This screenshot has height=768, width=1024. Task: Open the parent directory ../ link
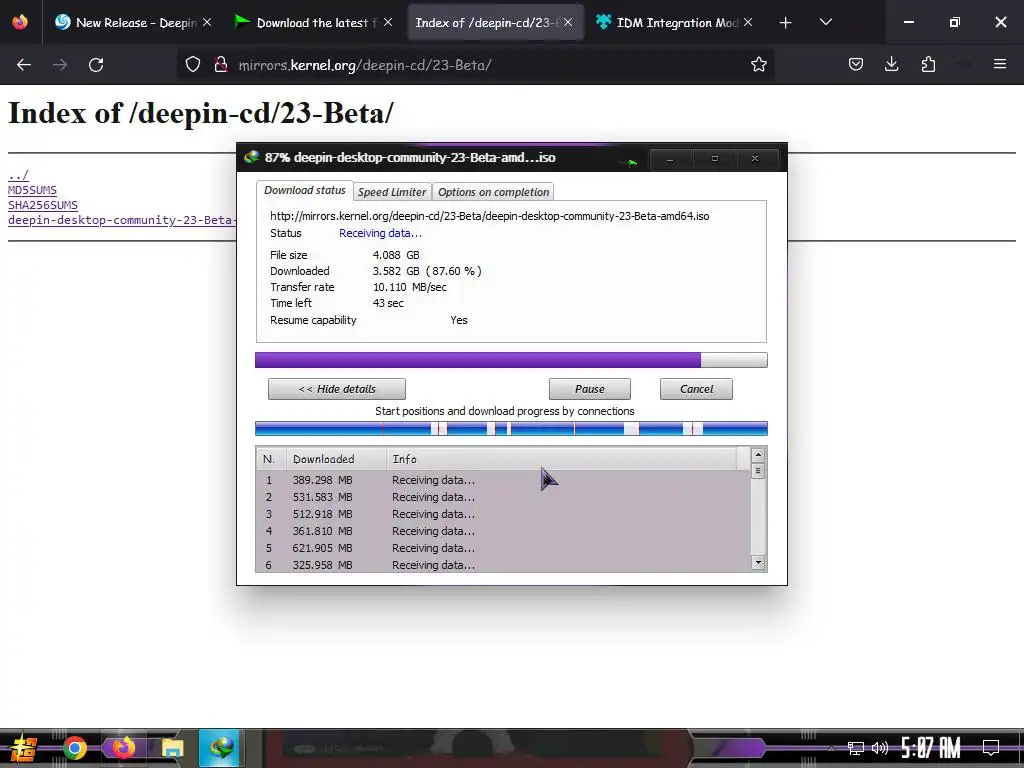(x=18, y=175)
